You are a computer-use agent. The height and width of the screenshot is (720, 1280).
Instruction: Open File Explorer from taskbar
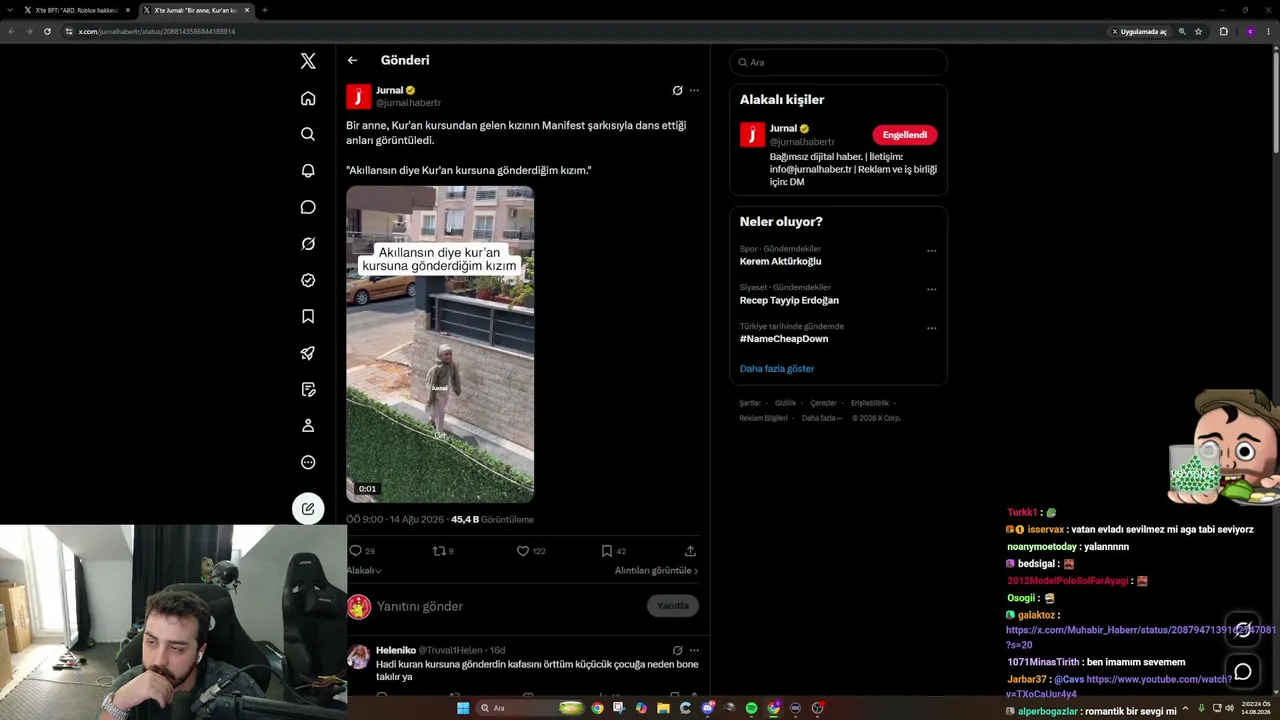click(x=663, y=708)
